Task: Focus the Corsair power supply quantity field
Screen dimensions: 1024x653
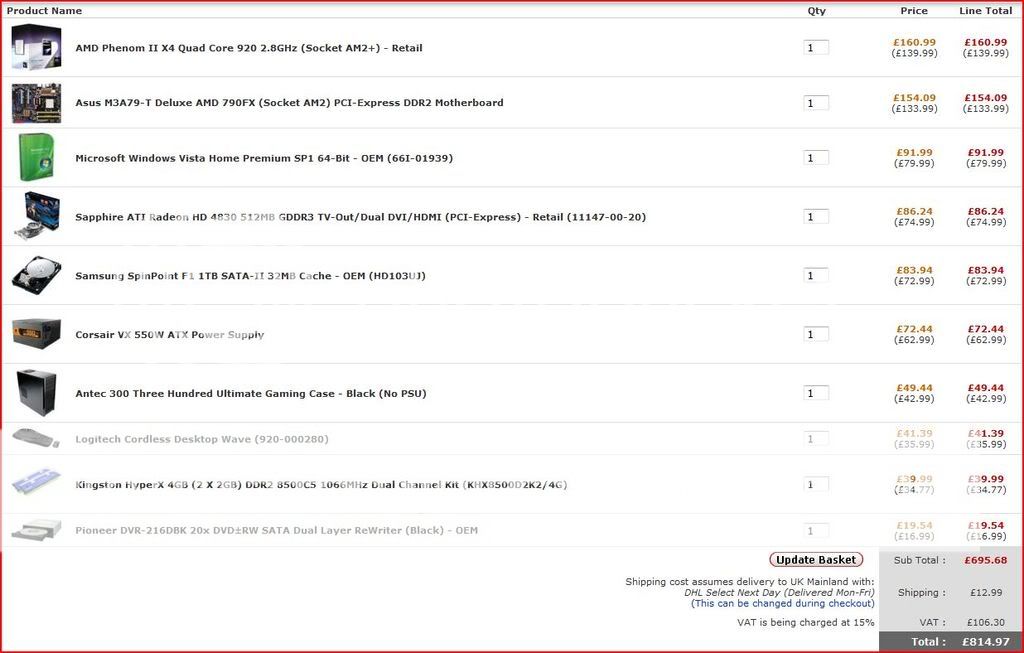Action: pos(816,335)
